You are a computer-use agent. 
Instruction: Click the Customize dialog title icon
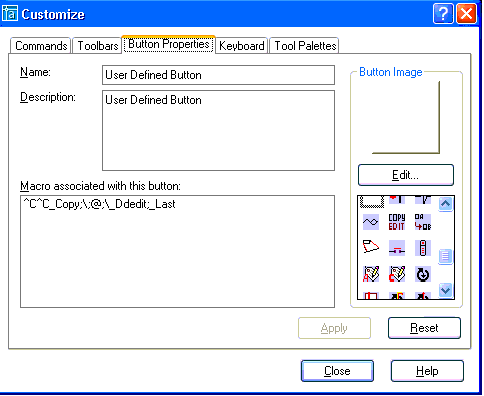click(10, 14)
